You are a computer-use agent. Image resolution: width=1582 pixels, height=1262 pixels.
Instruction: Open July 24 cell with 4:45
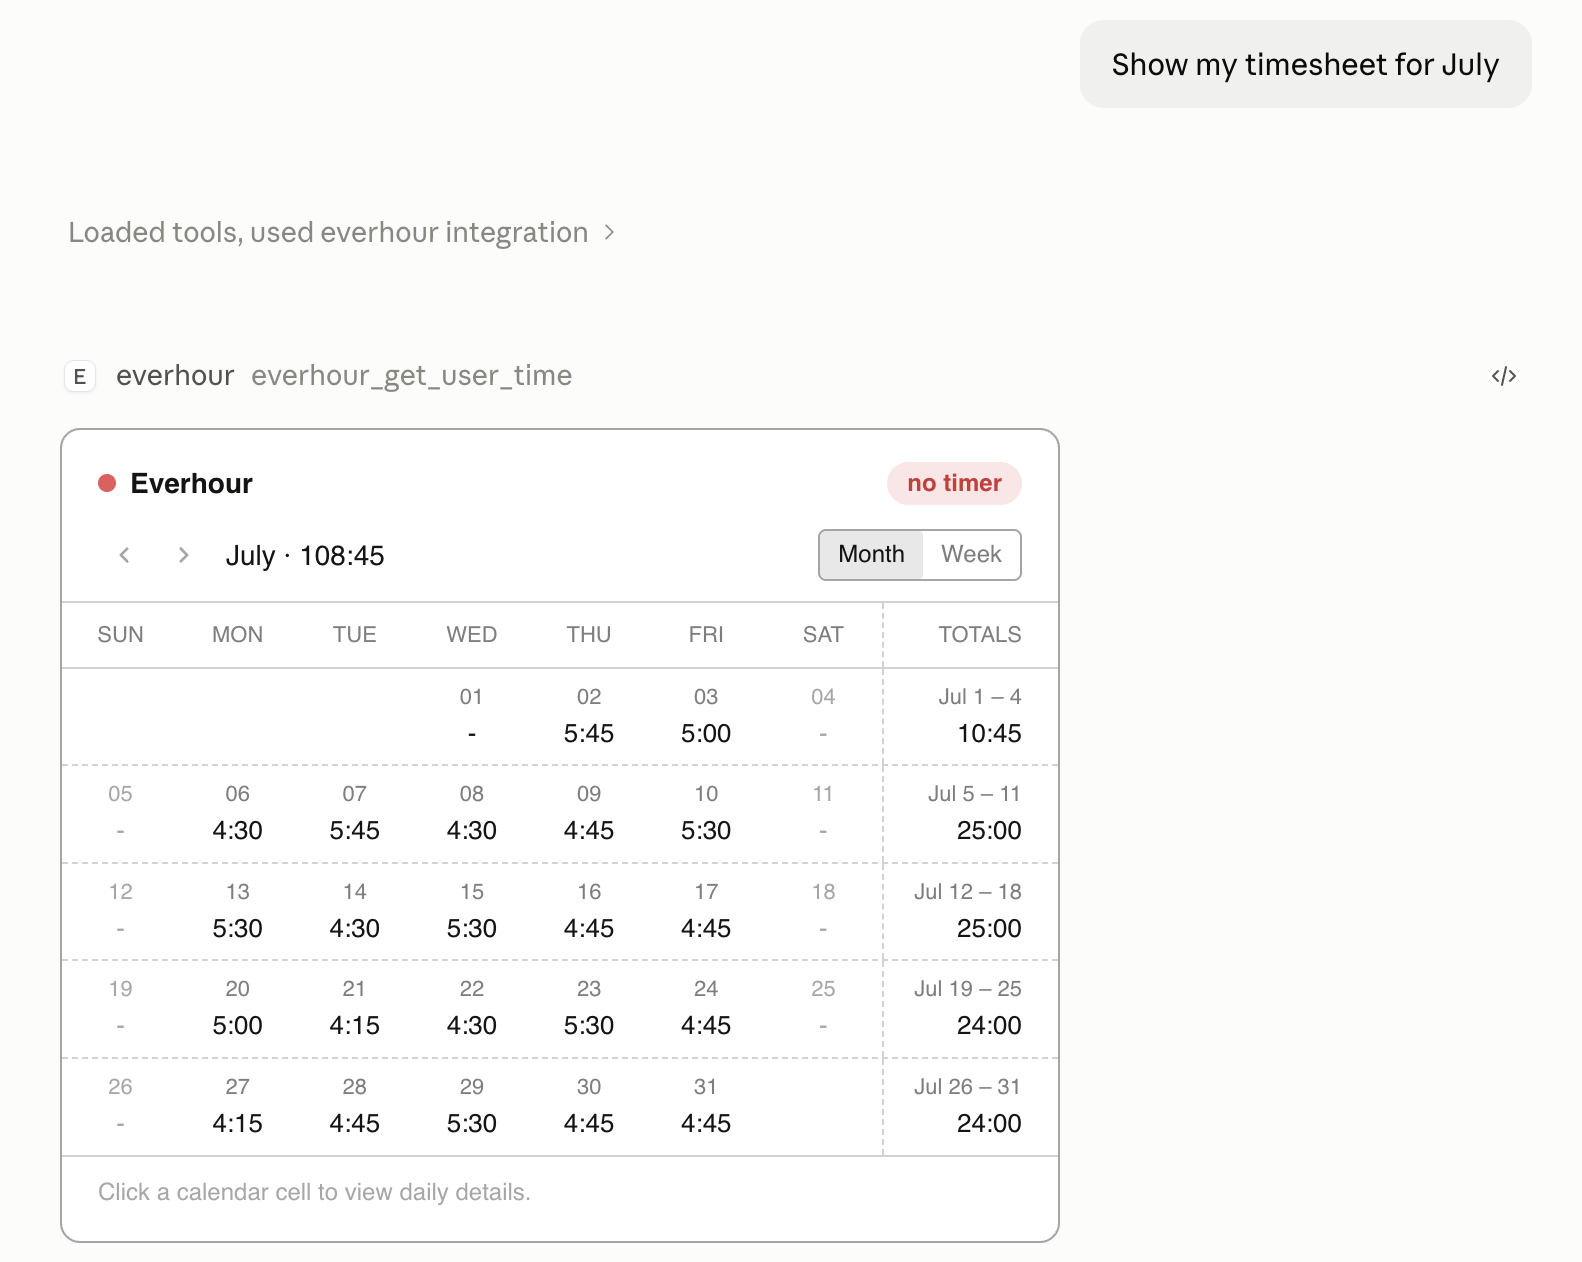(706, 1008)
